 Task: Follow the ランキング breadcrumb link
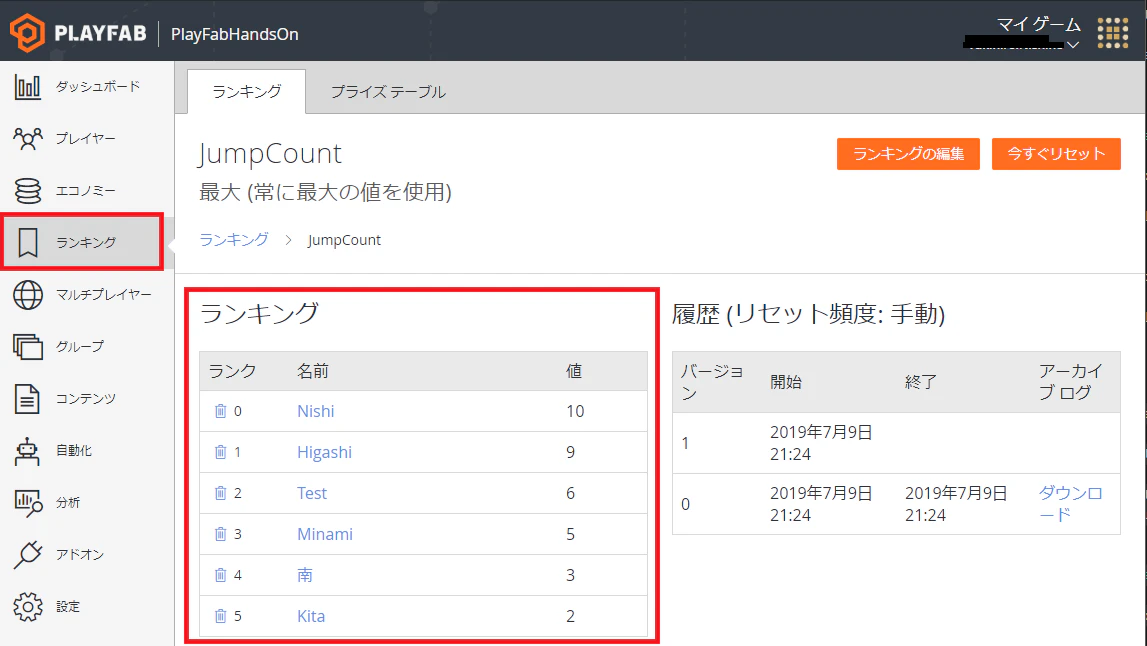234,240
